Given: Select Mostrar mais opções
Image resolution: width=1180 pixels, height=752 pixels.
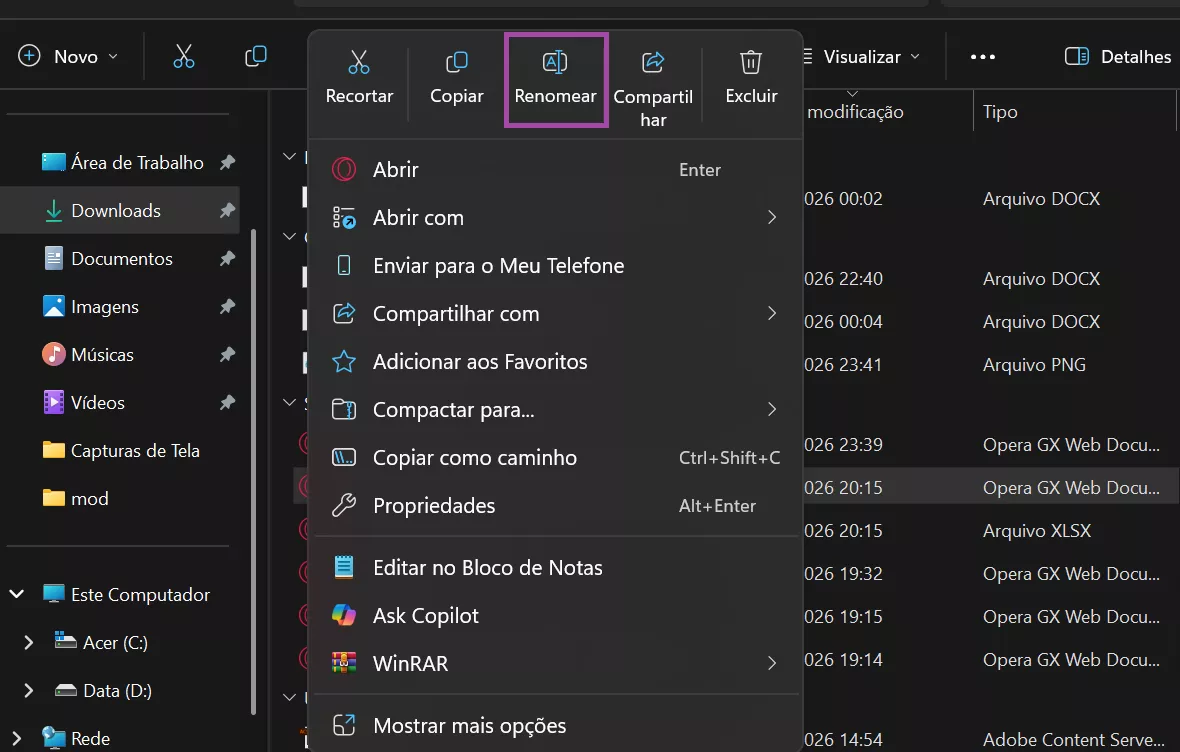Looking at the screenshot, I should point(470,725).
